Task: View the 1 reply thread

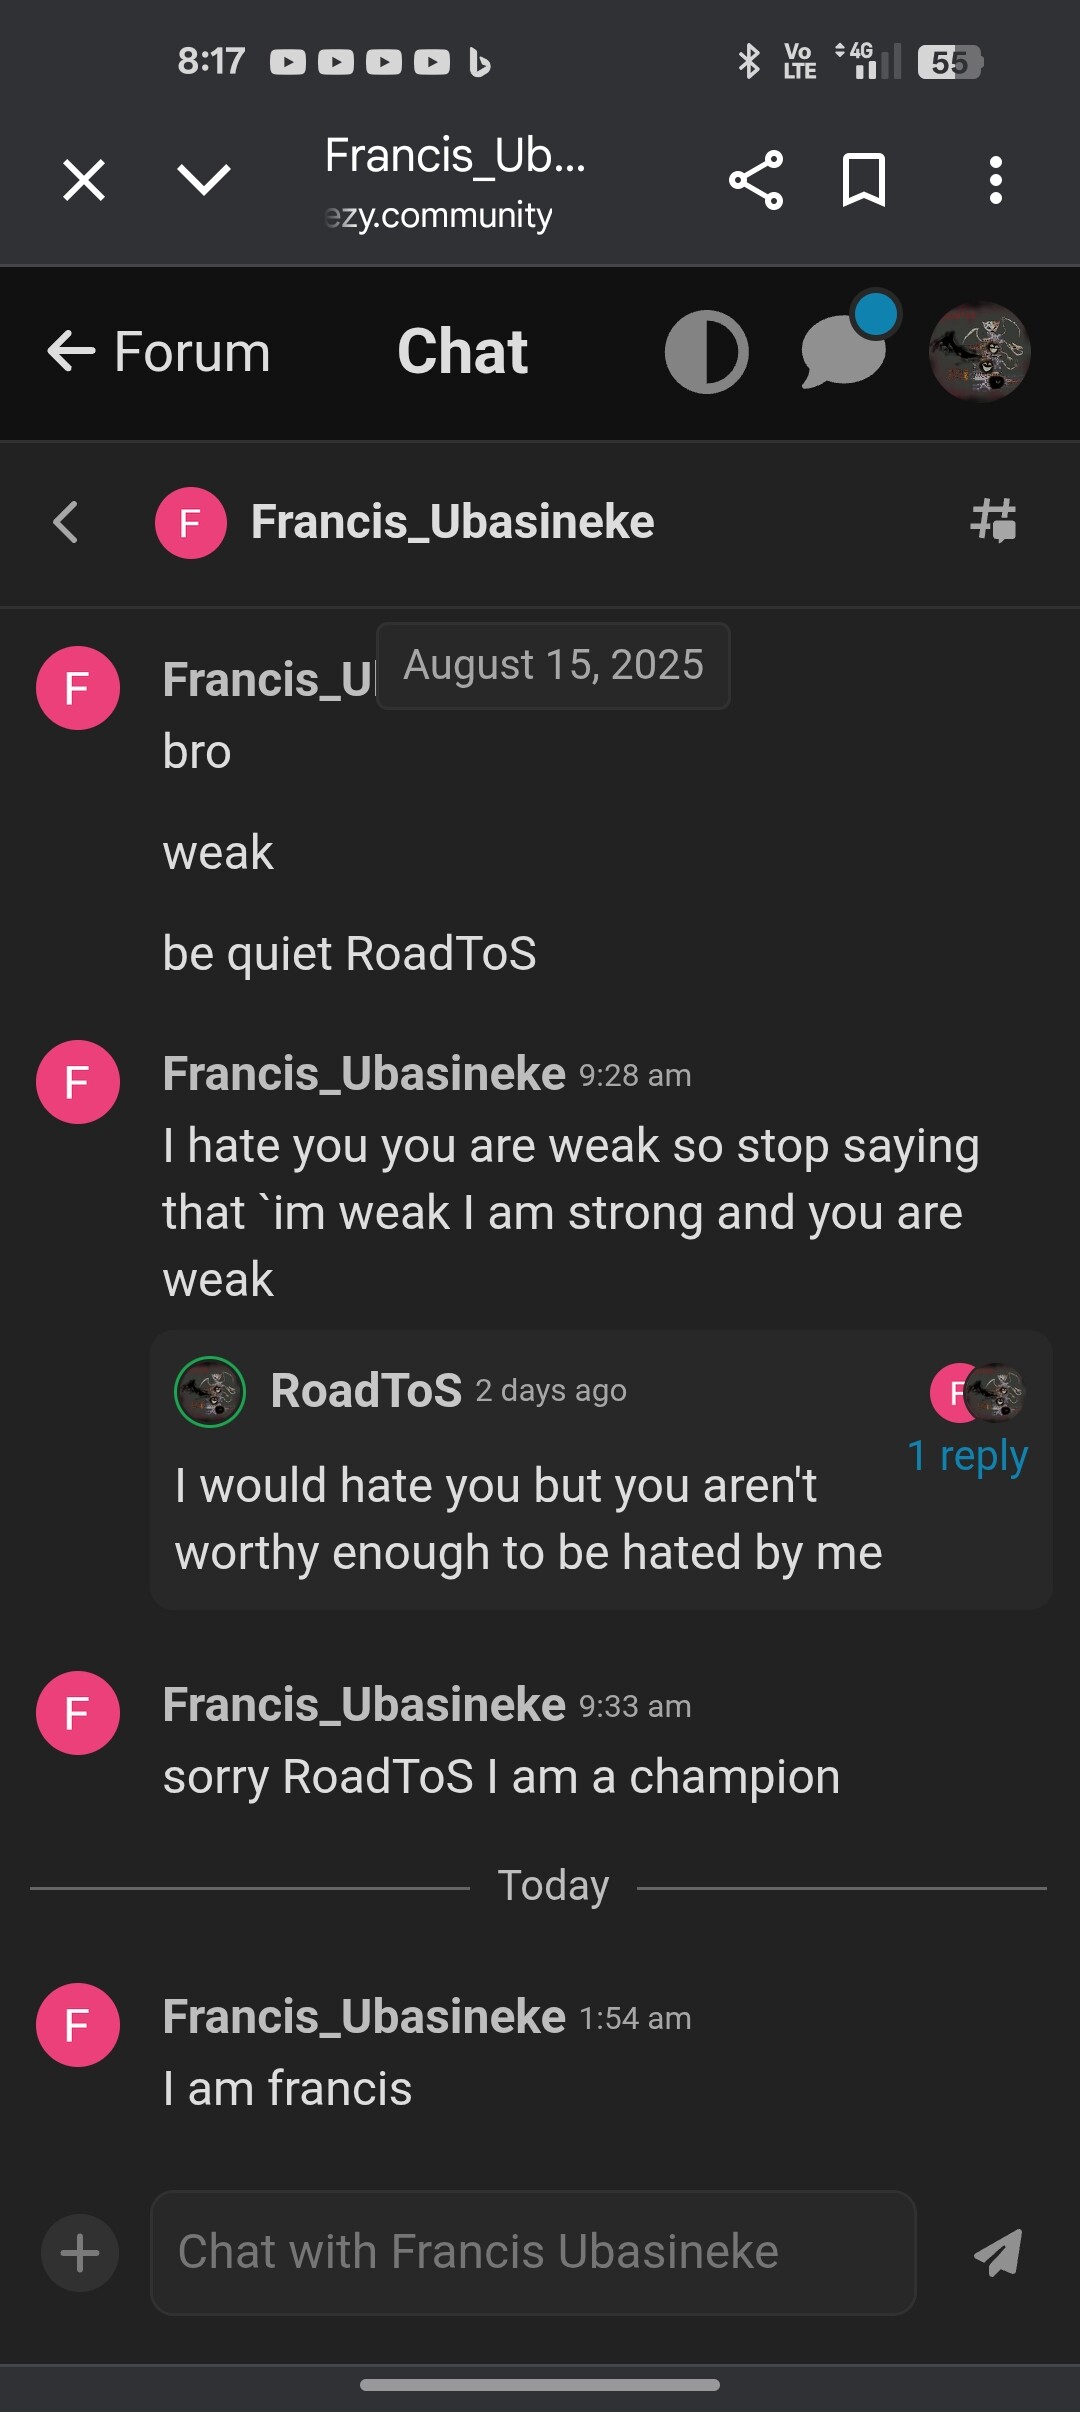Action: click(x=967, y=1456)
